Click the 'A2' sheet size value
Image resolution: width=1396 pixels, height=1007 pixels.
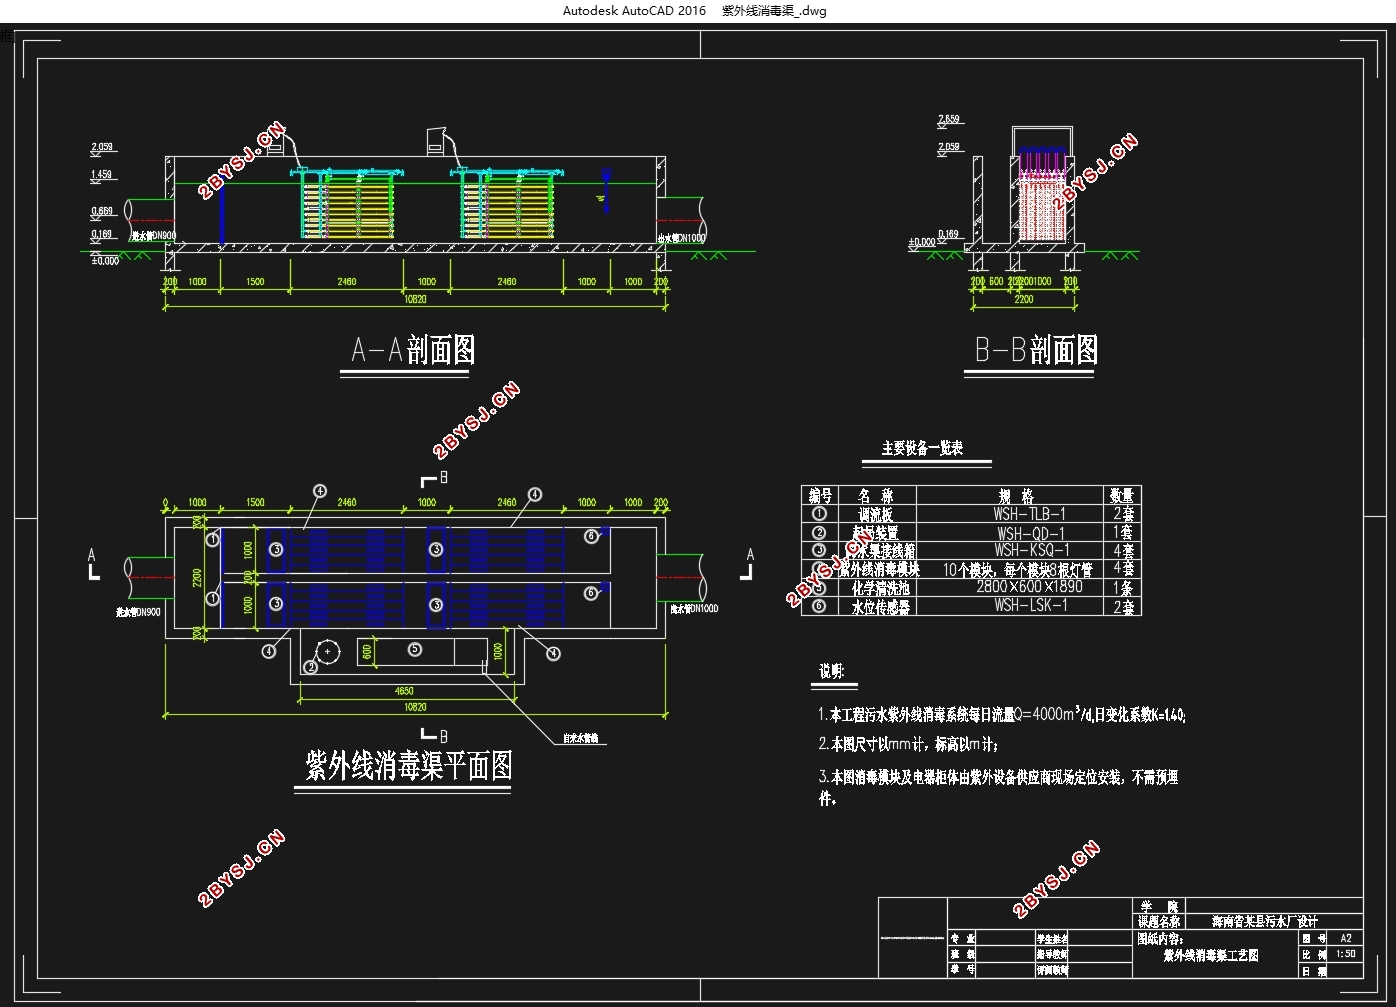click(1346, 938)
